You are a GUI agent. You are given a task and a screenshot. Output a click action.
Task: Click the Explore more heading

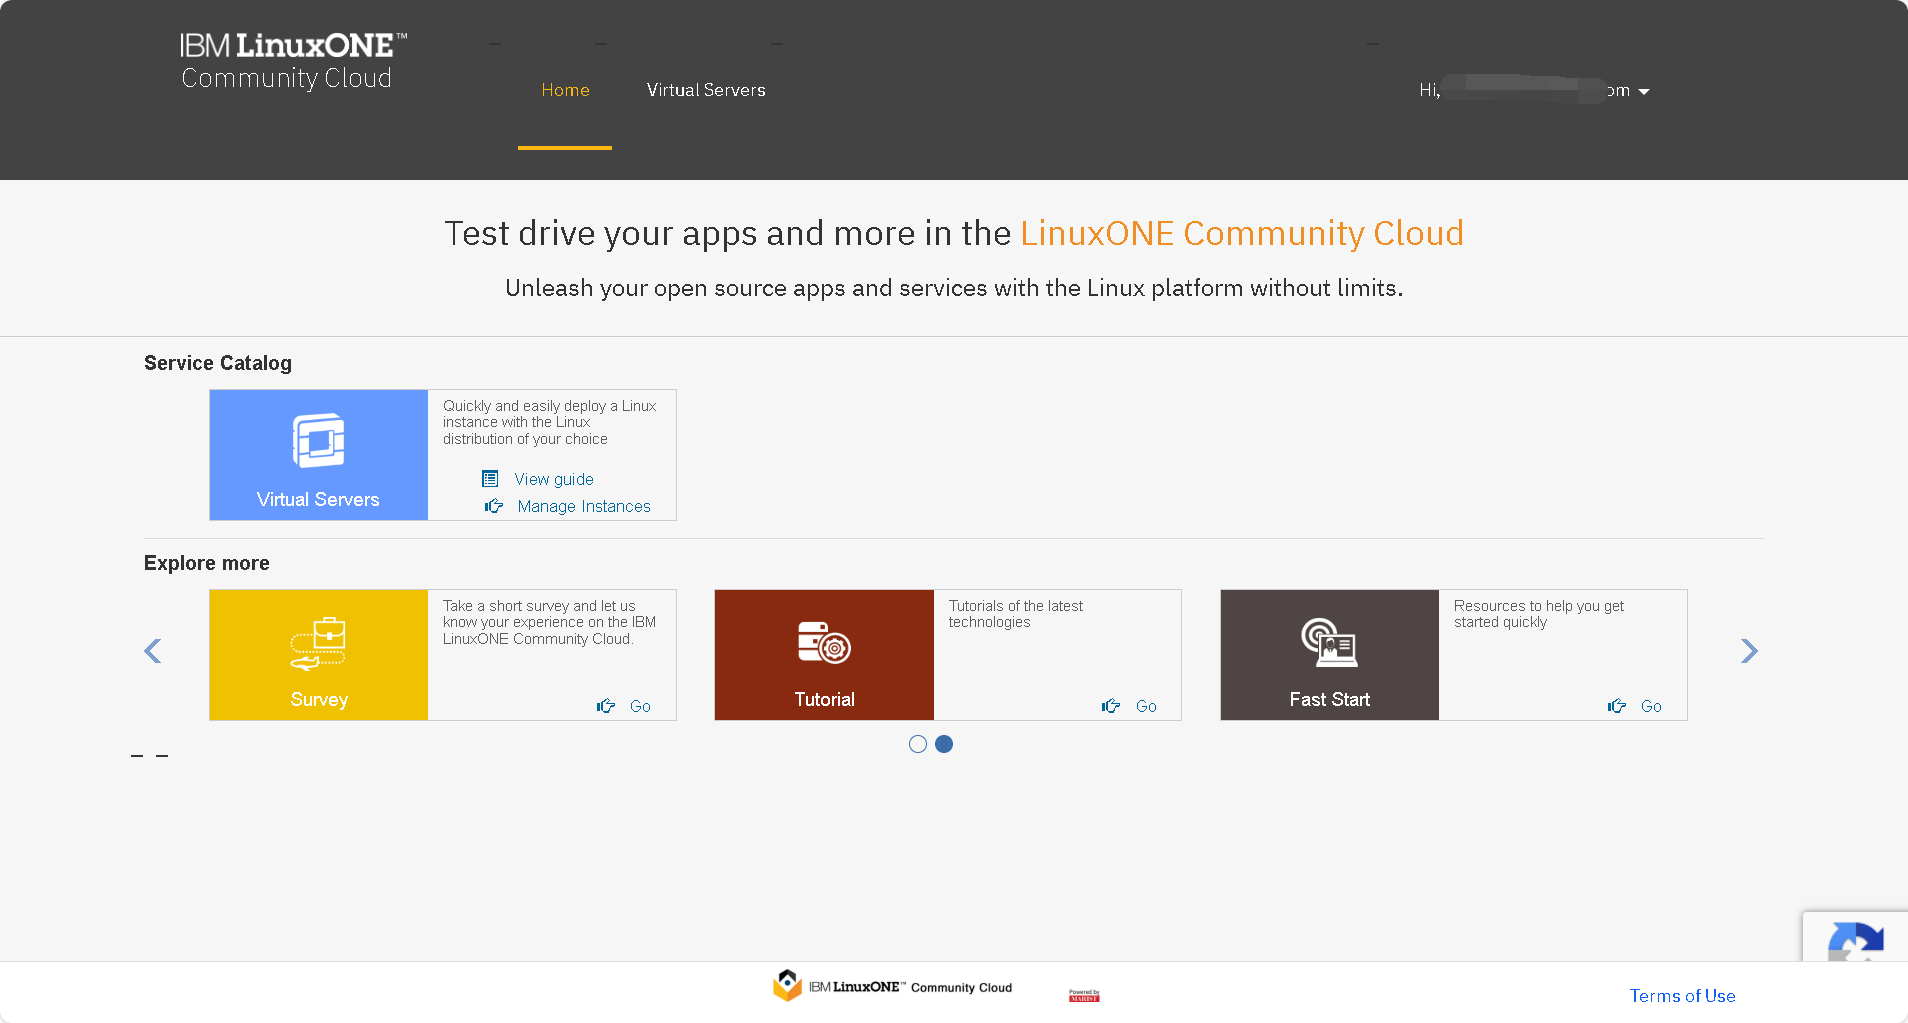[x=207, y=563]
